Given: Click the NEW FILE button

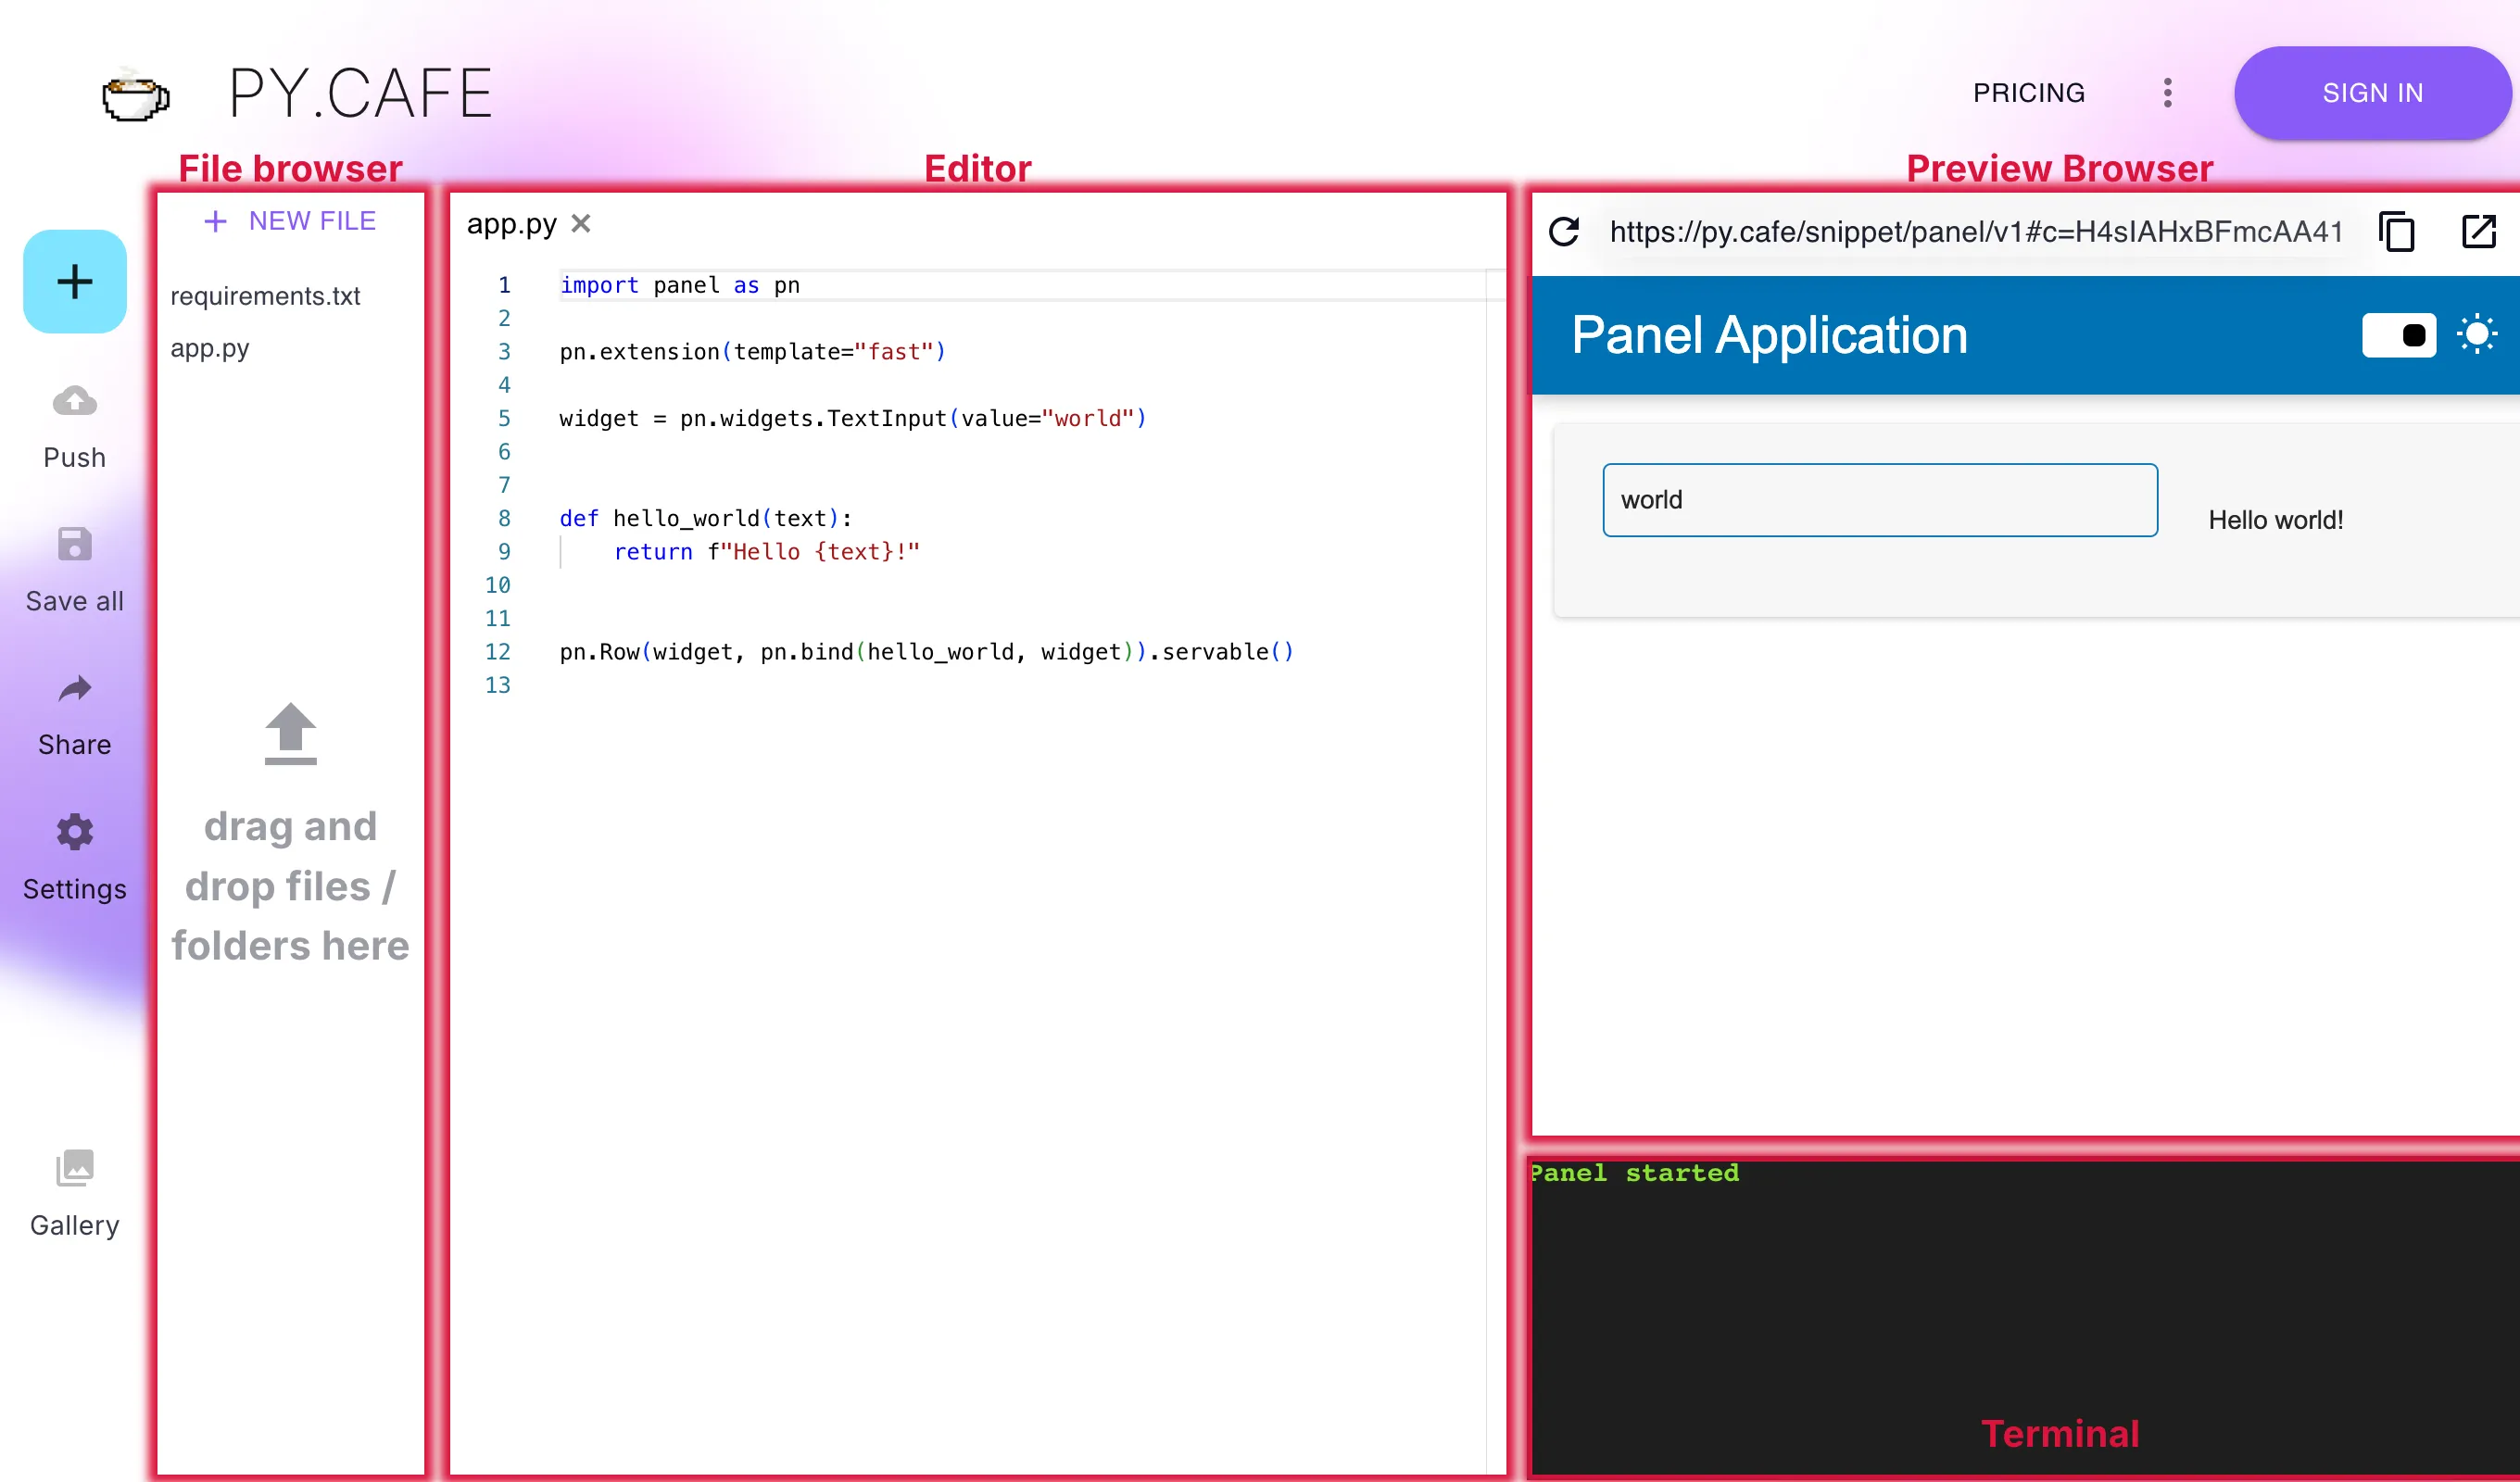Looking at the screenshot, I should [290, 221].
